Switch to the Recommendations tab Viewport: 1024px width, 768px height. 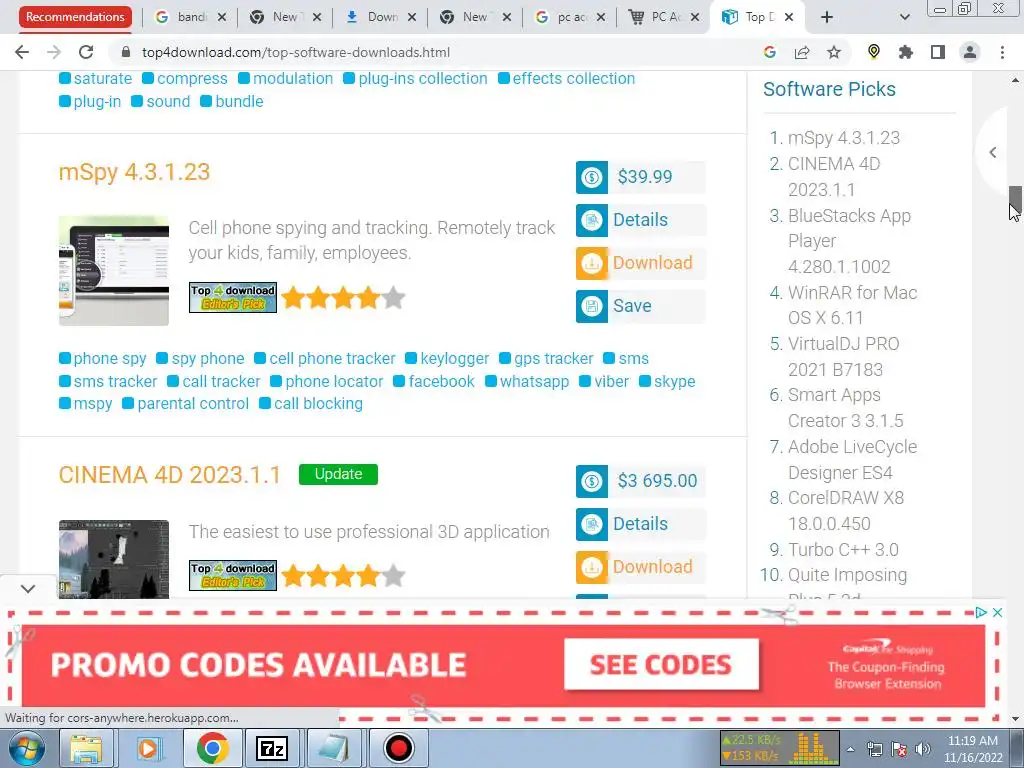(x=75, y=17)
